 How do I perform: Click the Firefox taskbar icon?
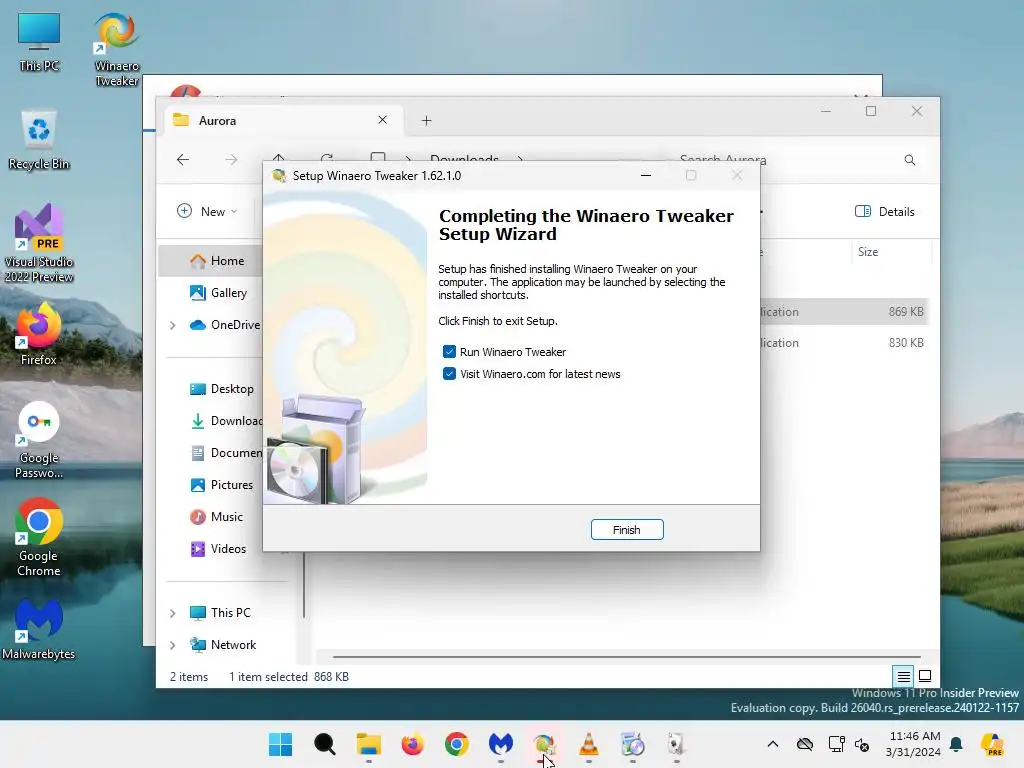(413, 744)
